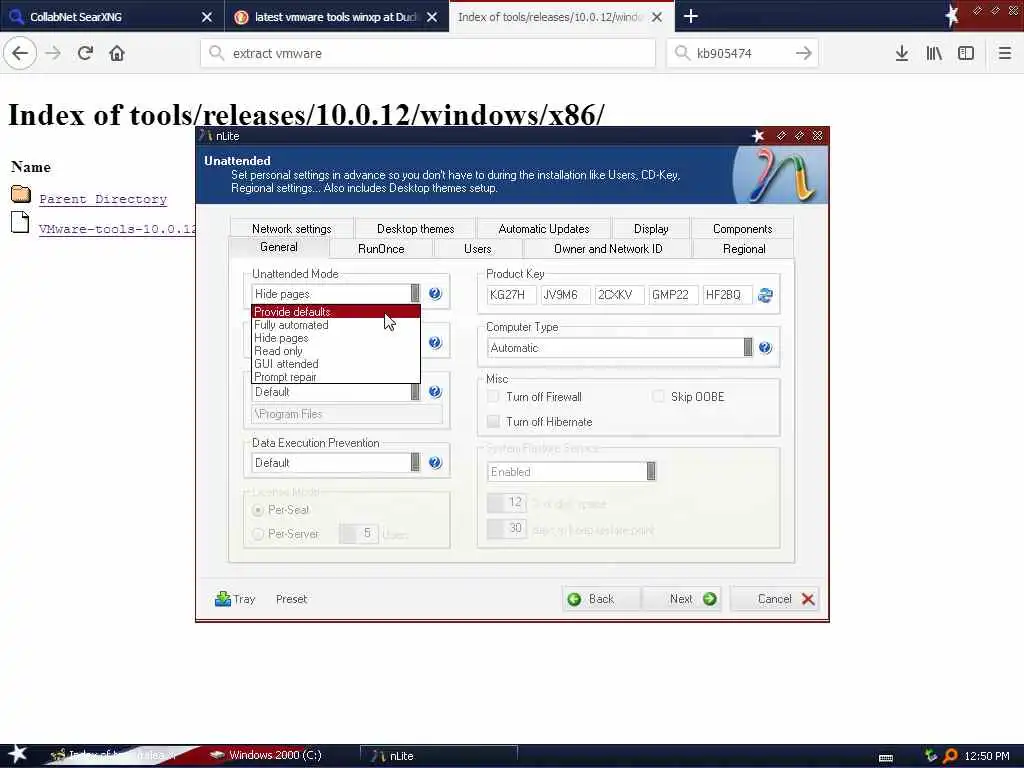This screenshot has width=1024, height=768.
Task: Click the help icon beside Unattended Mode
Action: (x=435, y=293)
